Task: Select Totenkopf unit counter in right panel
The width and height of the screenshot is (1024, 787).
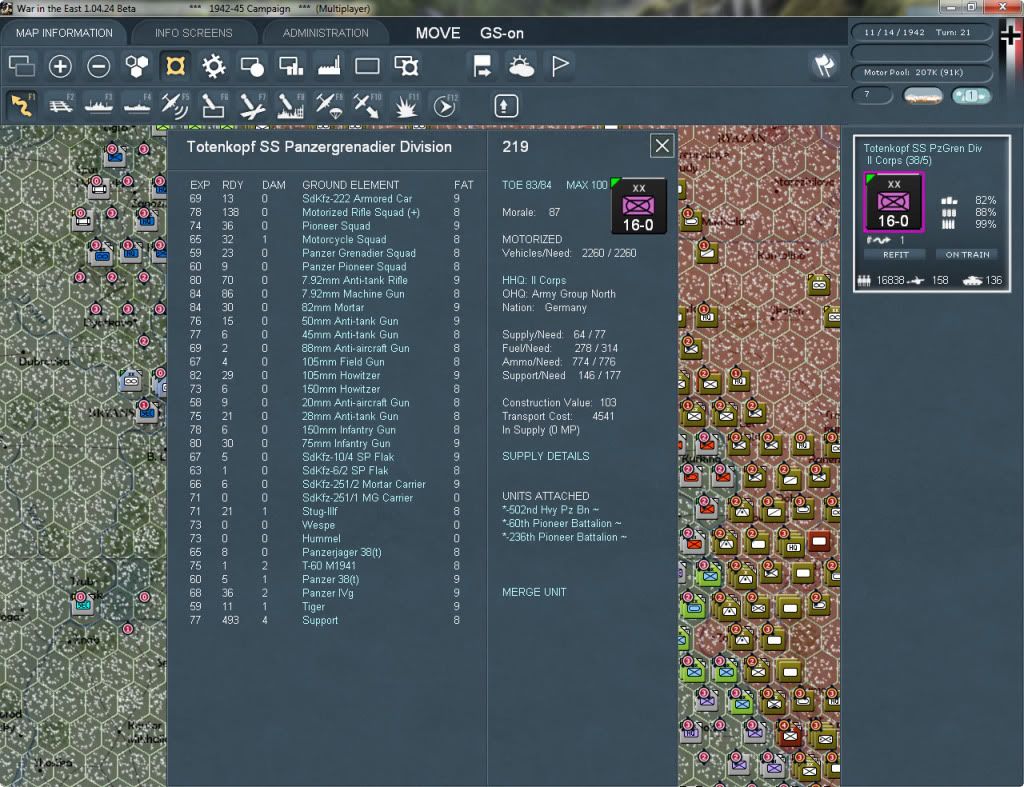Action: (893, 202)
